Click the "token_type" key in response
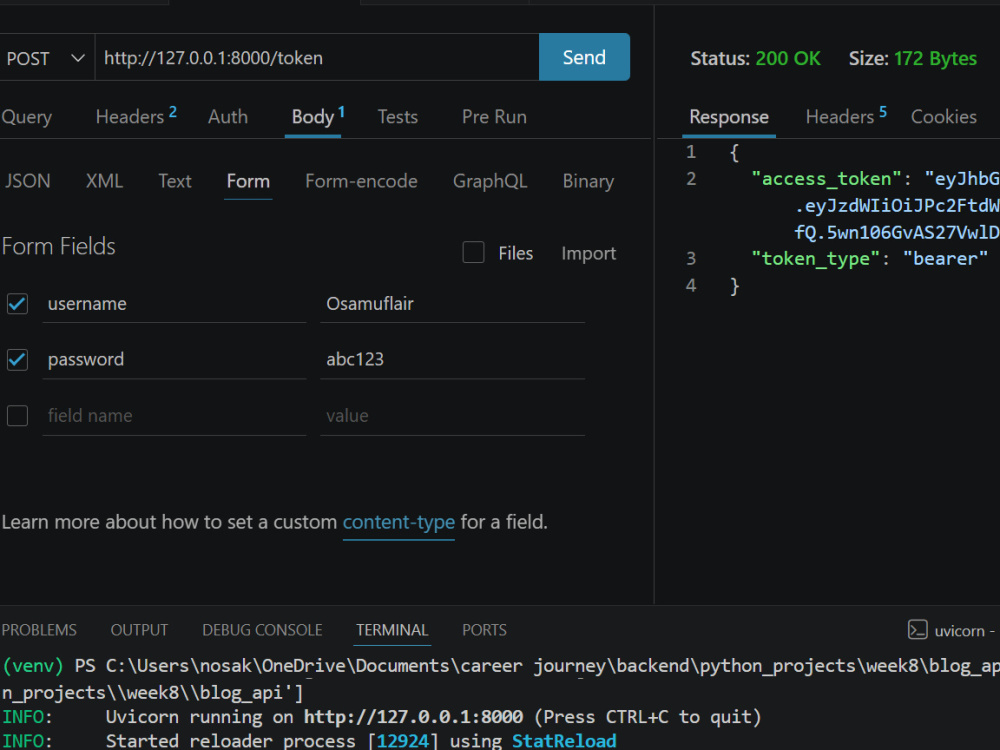The image size is (1000, 750). 816,259
